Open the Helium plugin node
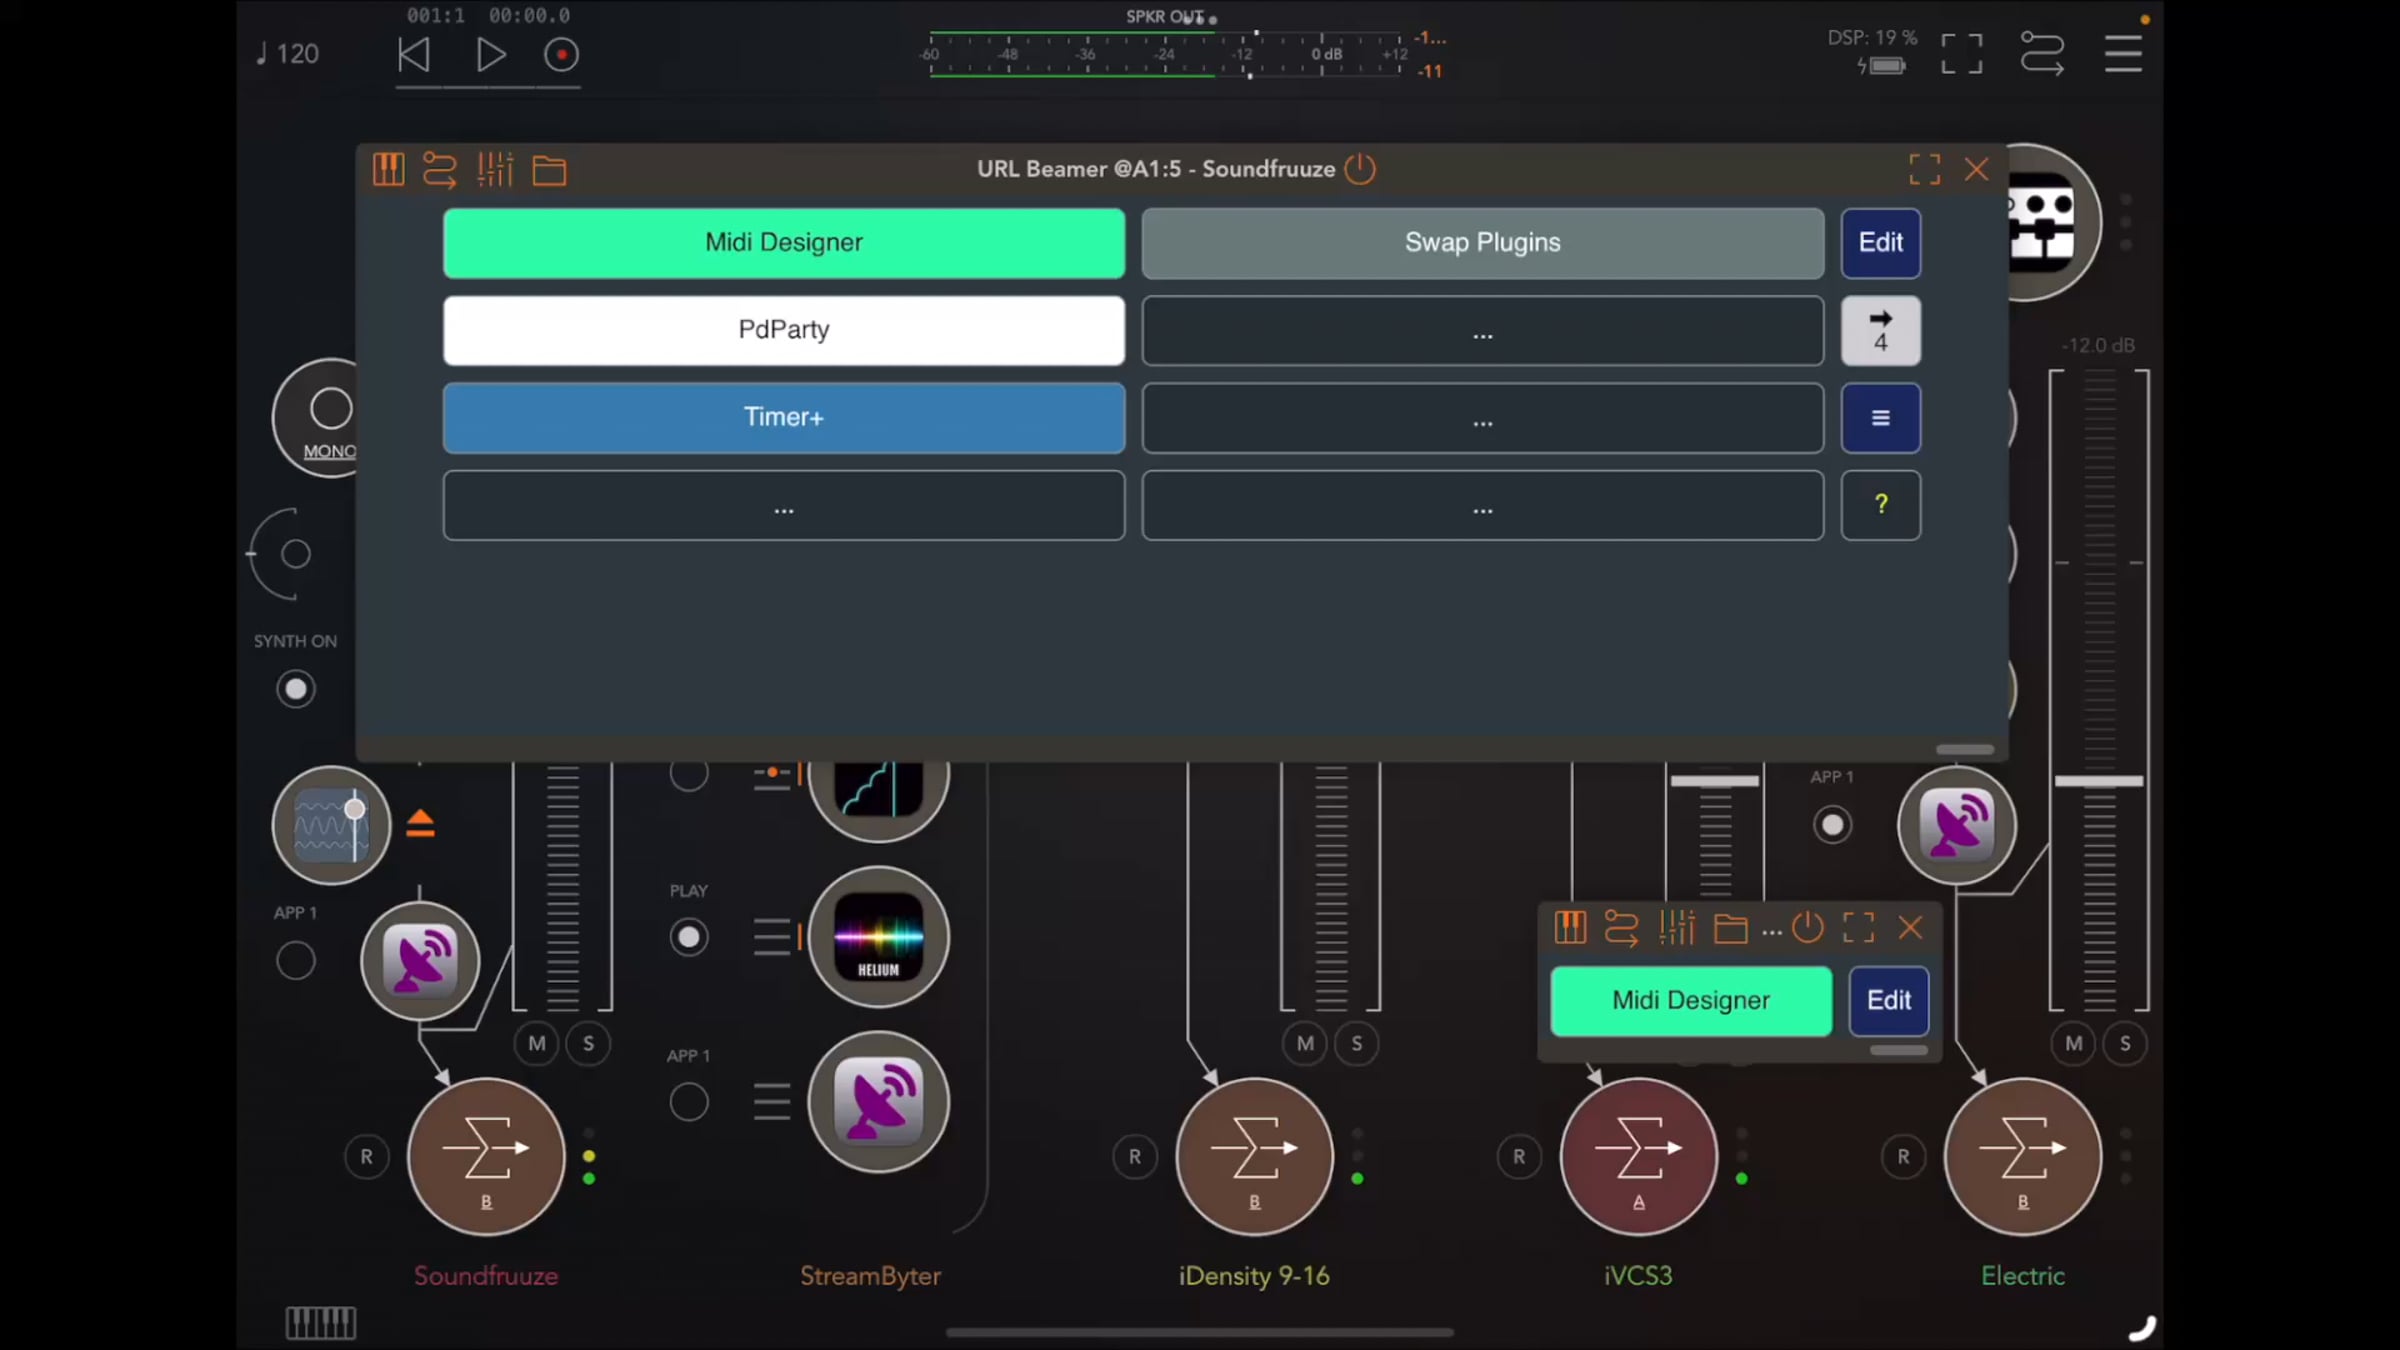The image size is (2400, 1350). point(879,938)
